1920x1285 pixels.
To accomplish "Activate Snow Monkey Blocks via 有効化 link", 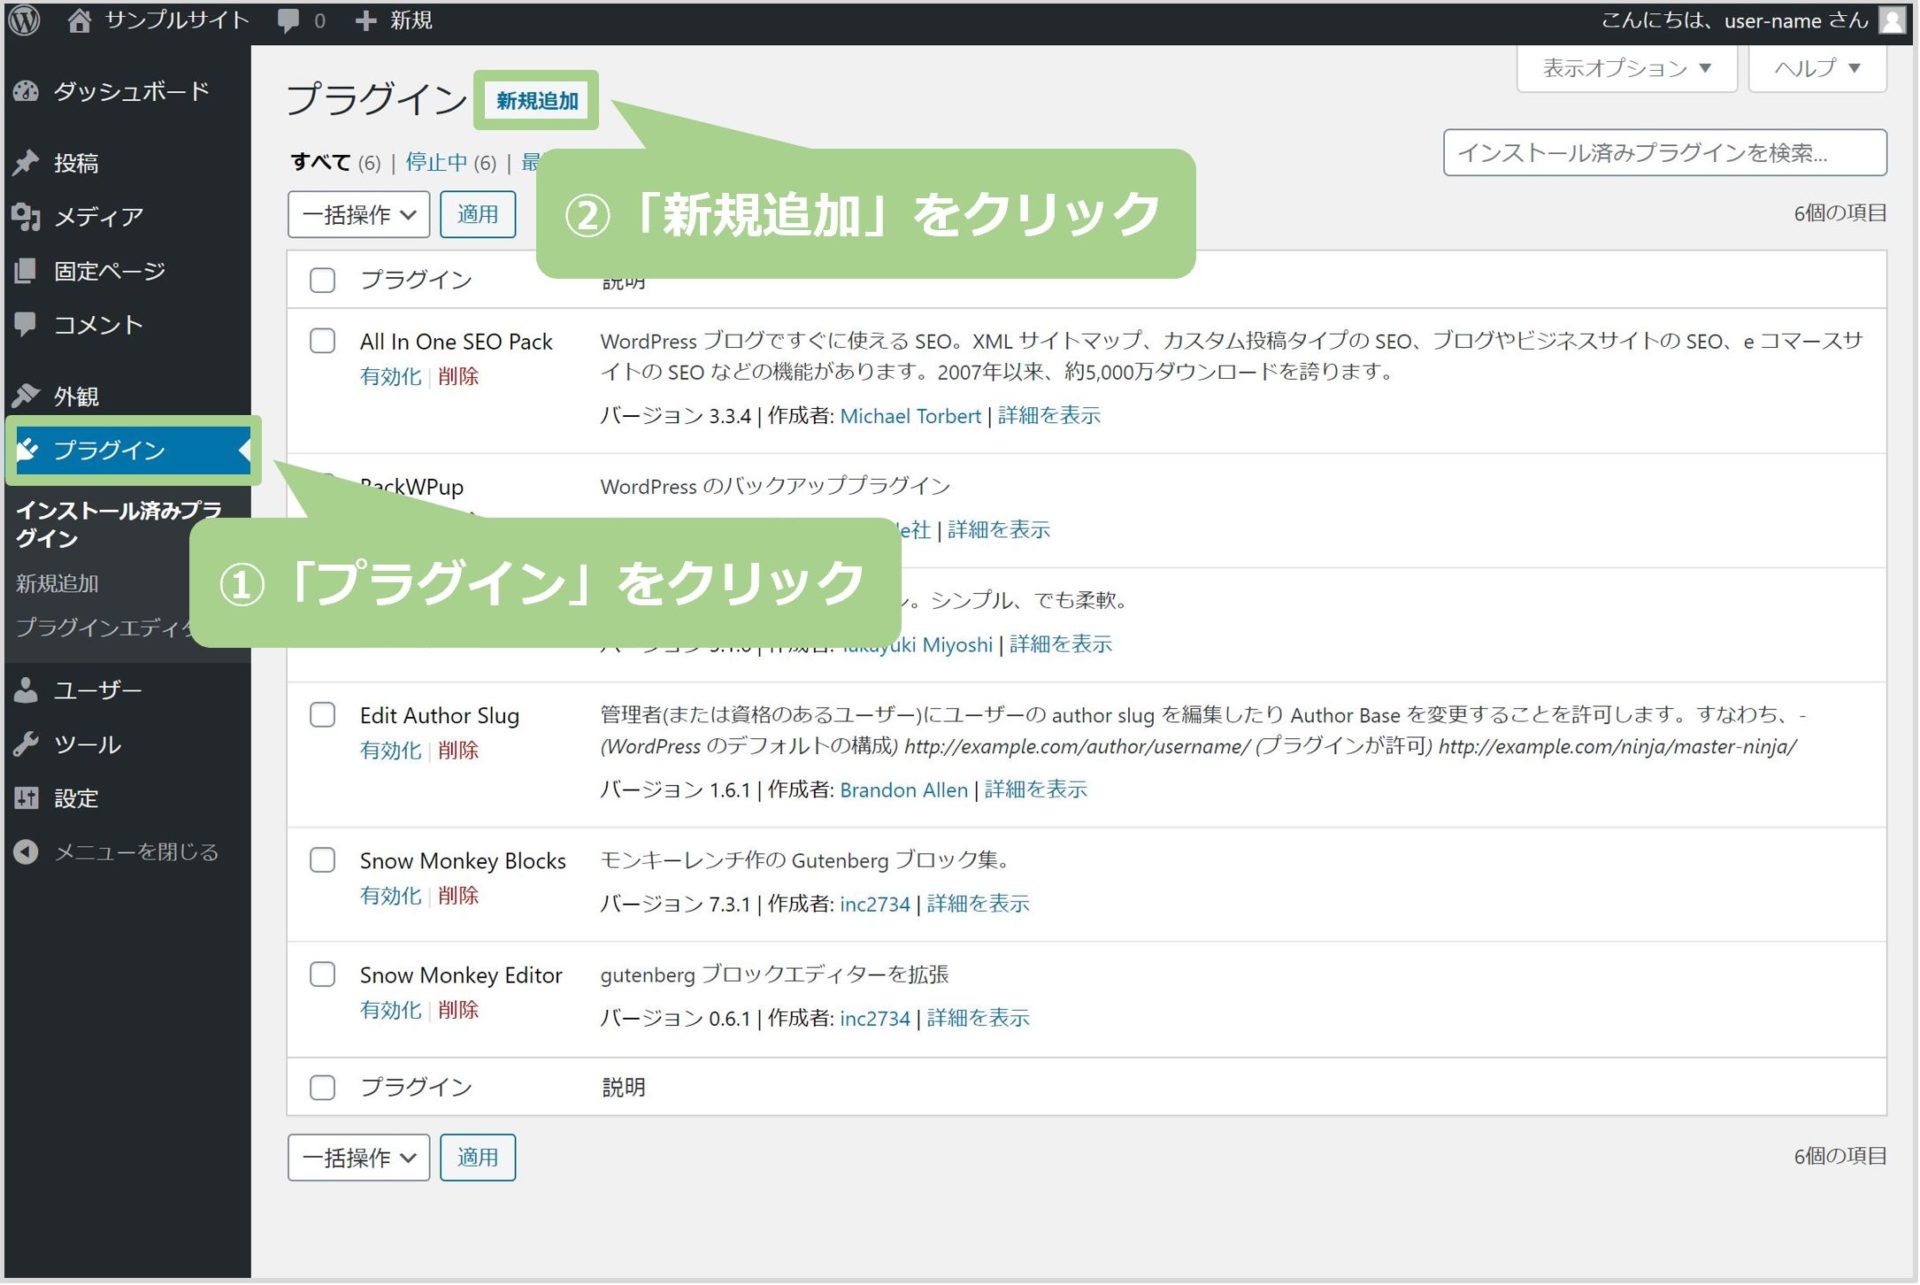I will (x=390, y=896).
